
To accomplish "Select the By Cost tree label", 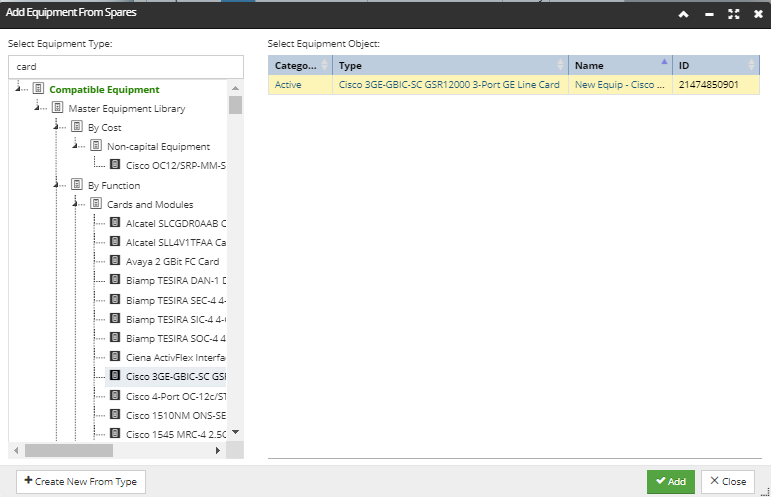I will pos(104,127).
